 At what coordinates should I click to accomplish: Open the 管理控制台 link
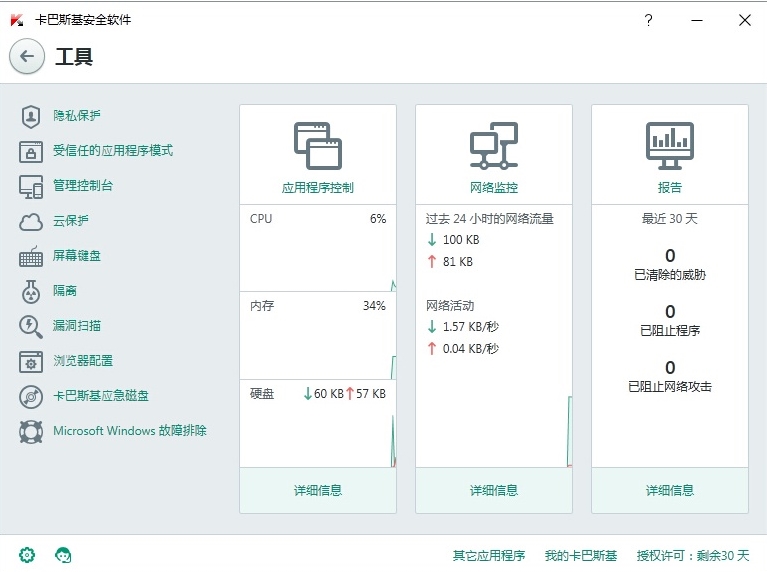point(83,185)
